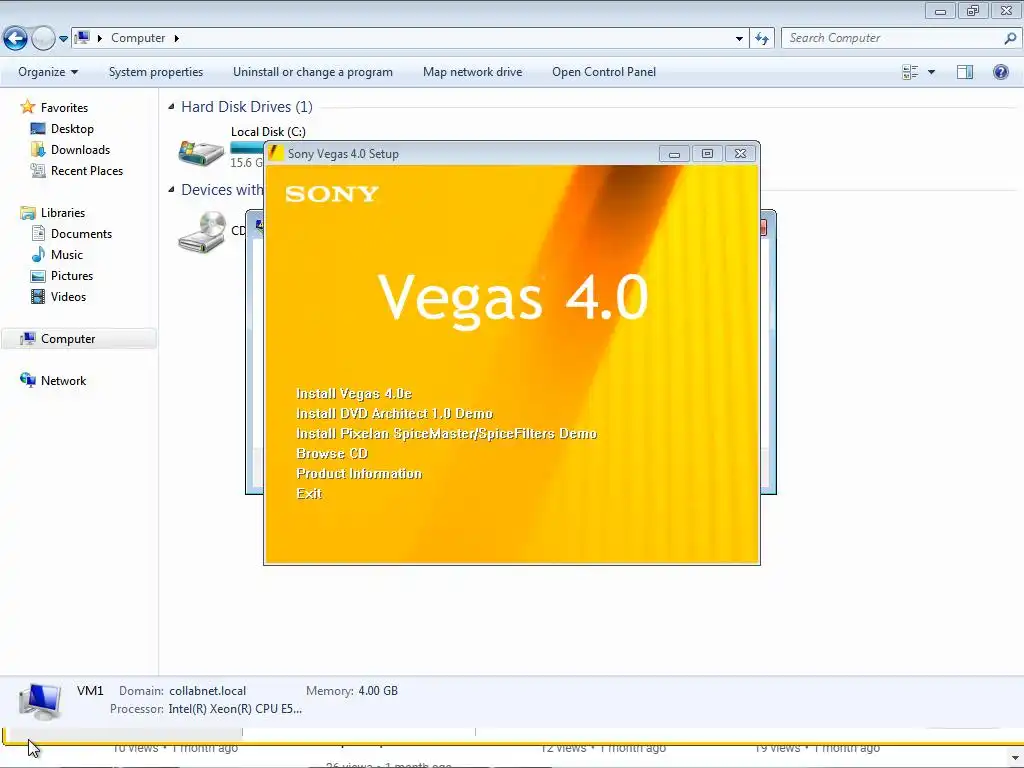Open Recent Places
This screenshot has height=768, width=1024.
(x=87, y=170)
